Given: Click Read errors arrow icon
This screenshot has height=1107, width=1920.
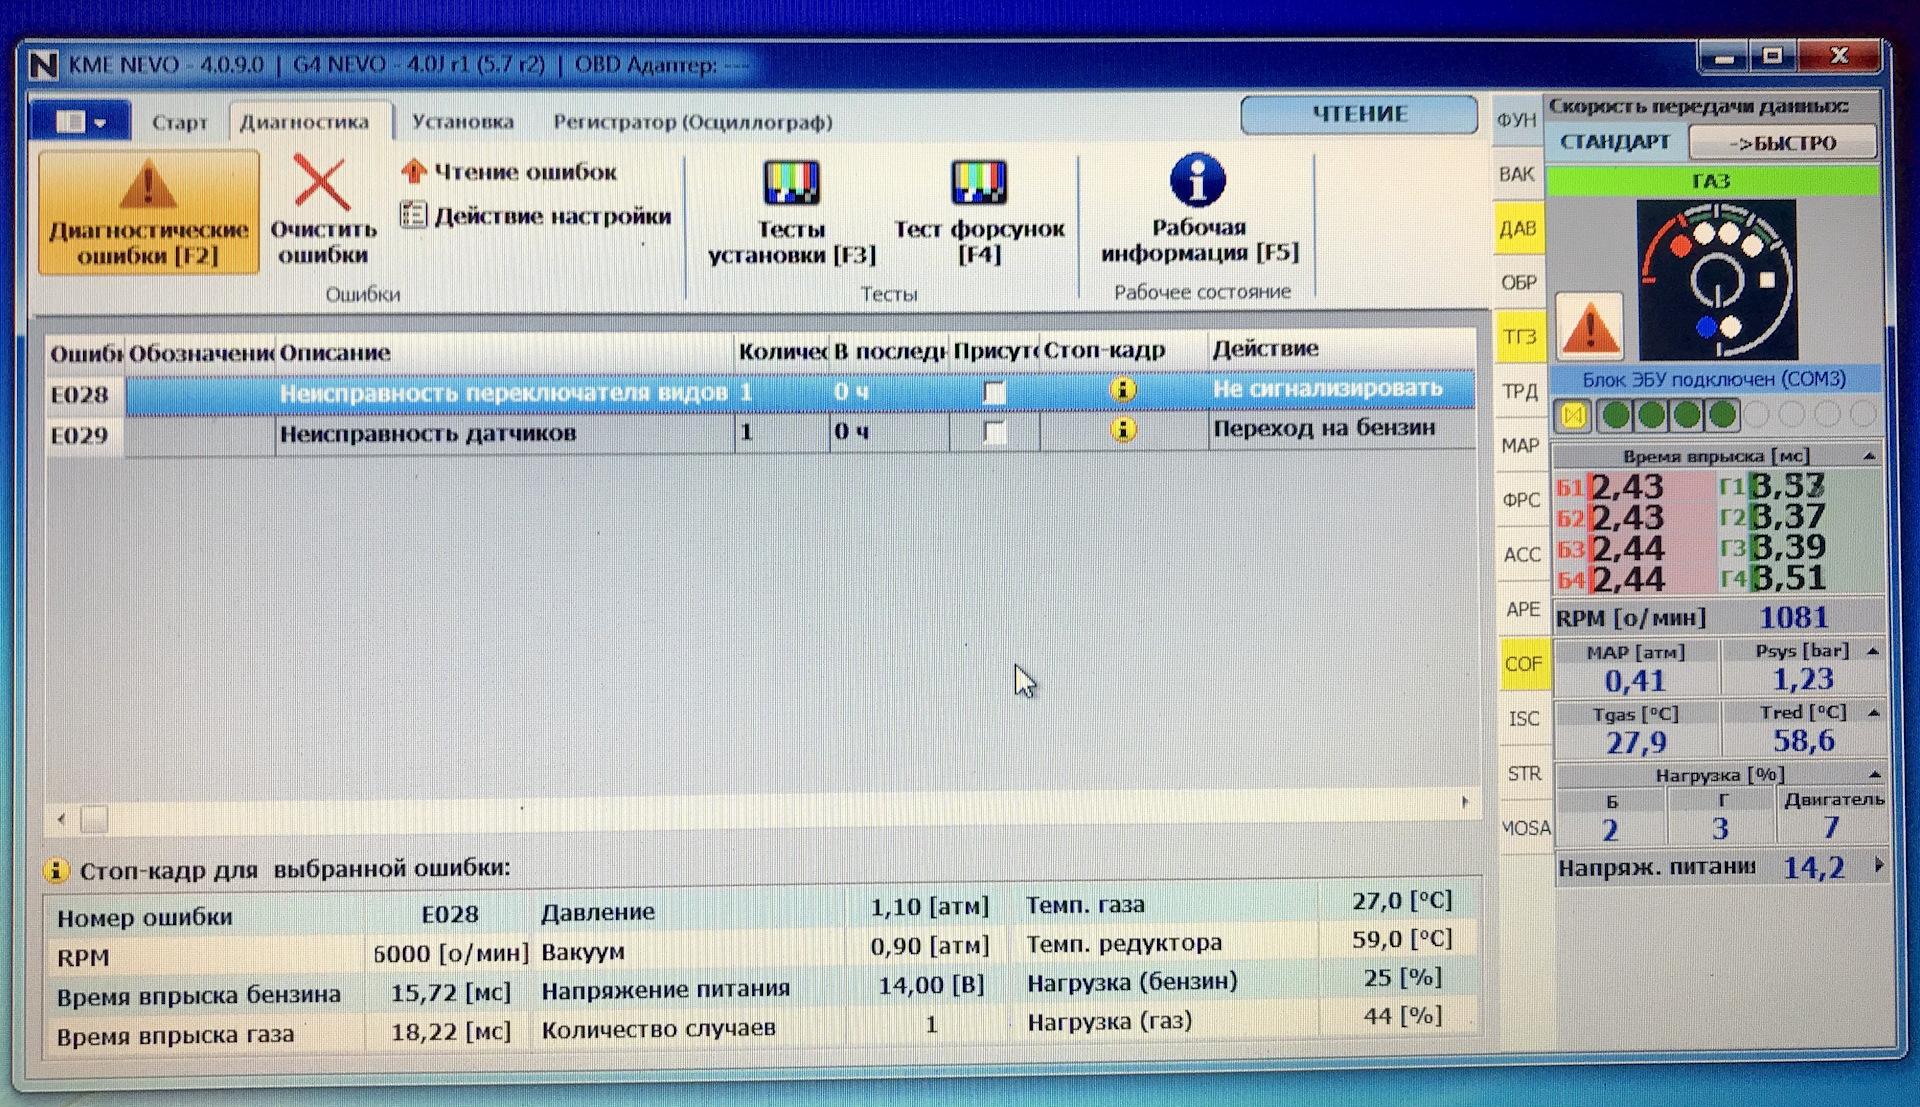Looking at the screenshot, I should [x=413, y=171].
